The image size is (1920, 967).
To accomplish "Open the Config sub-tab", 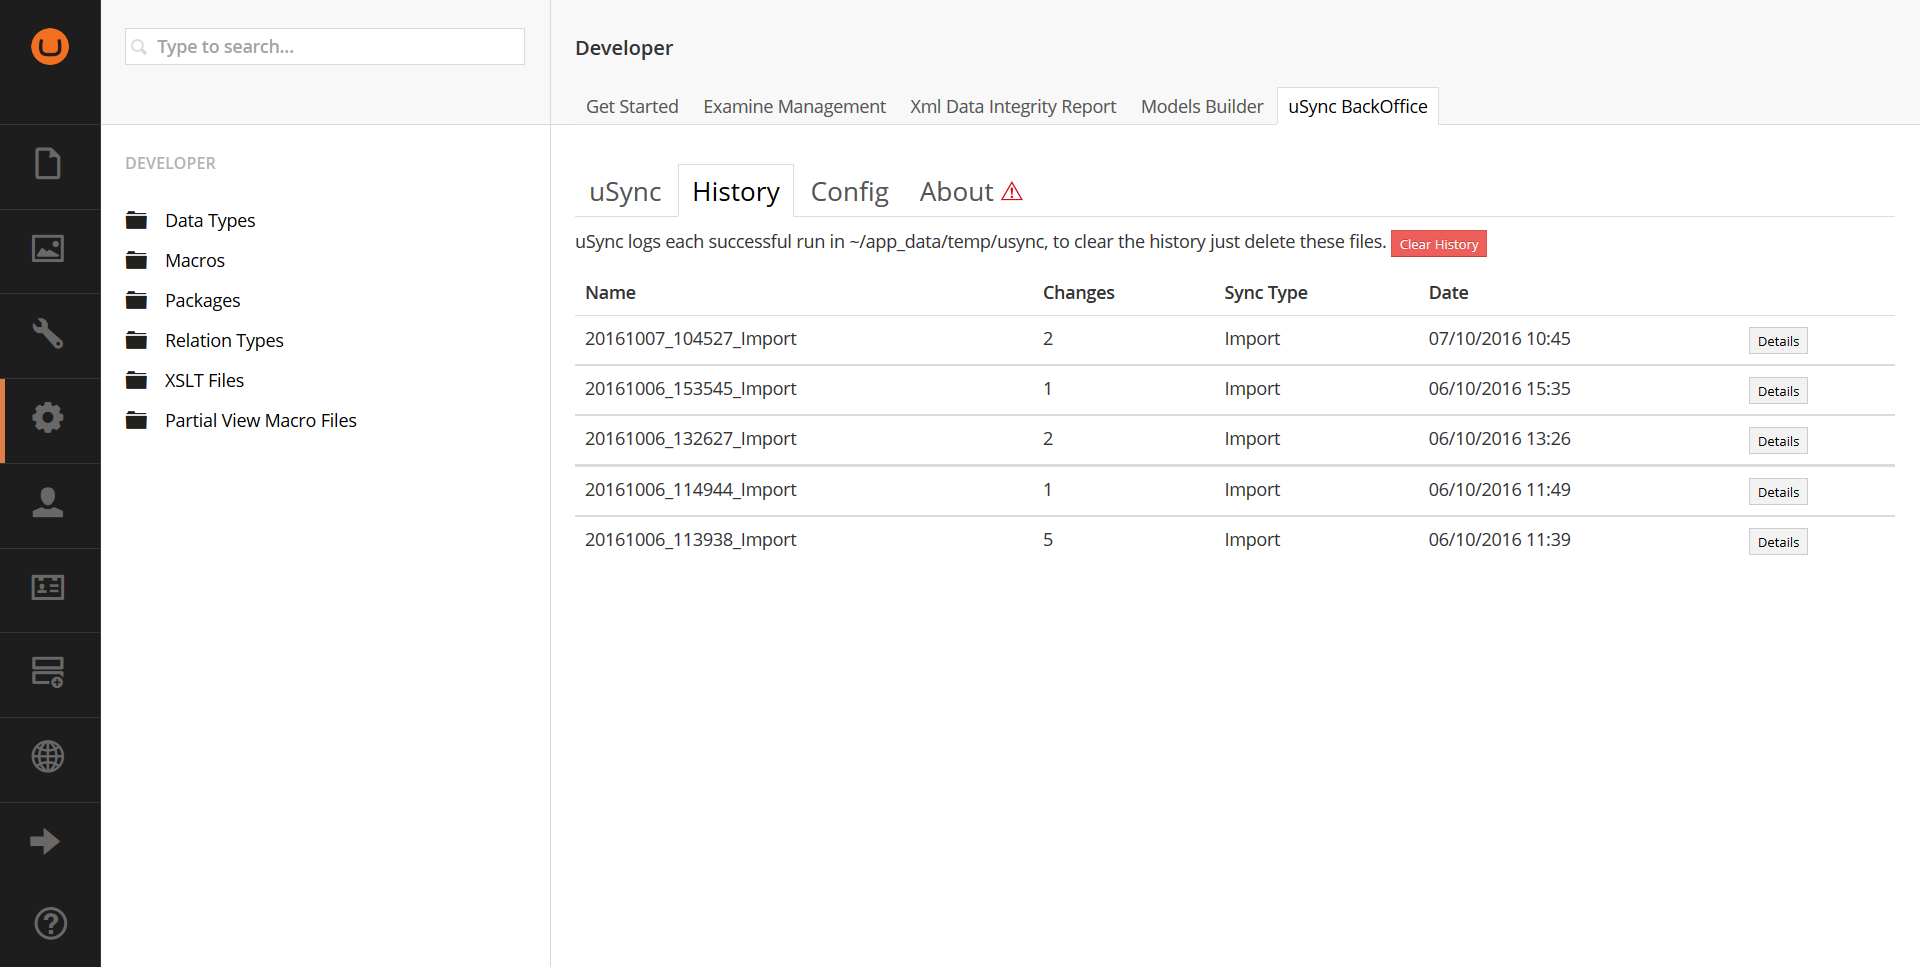I will tap(849, 191).
